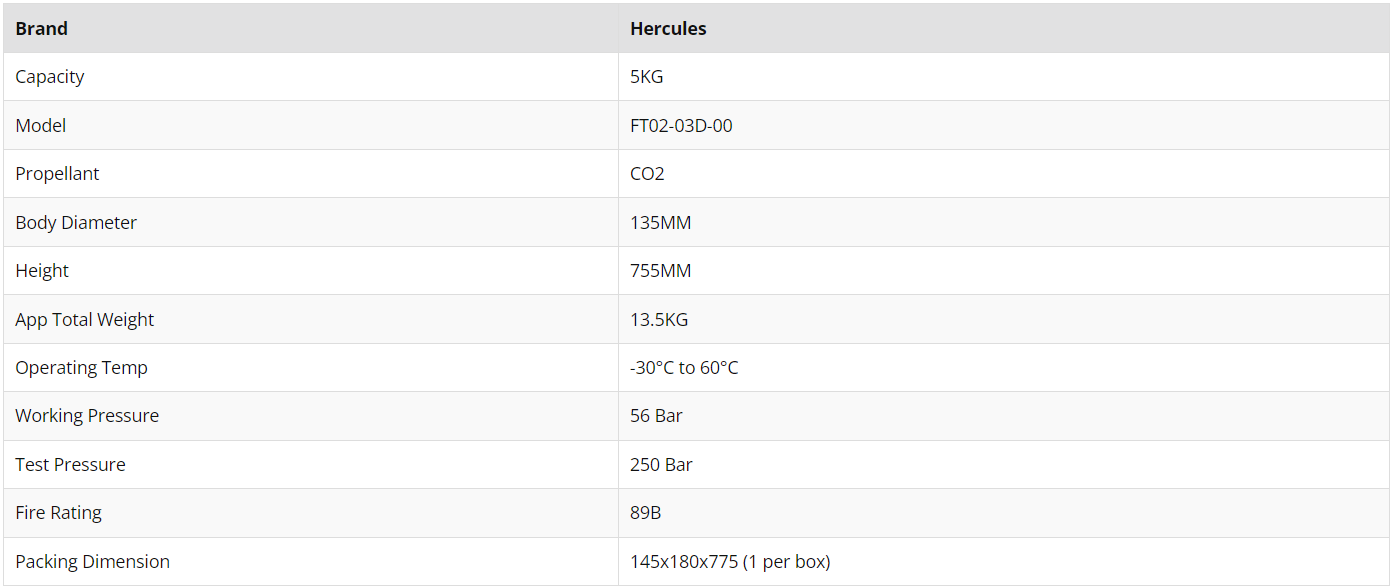Viewport: 1391px width, 588px height.
Task: Select the 5KG capacity value
Action: pyautogui.click(x=647, y=77)
